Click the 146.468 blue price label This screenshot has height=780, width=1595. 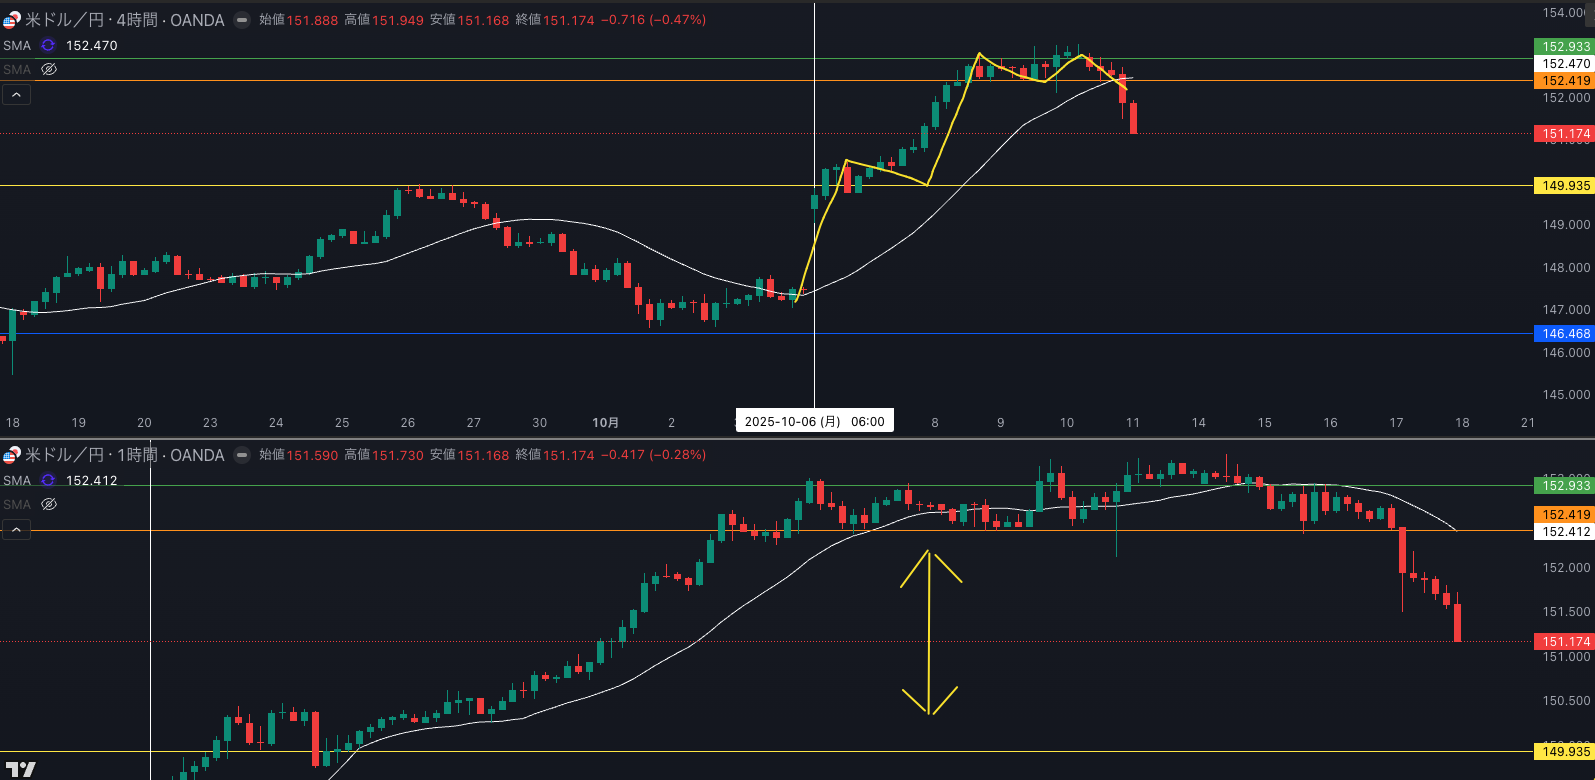(x=1564, y=334)
